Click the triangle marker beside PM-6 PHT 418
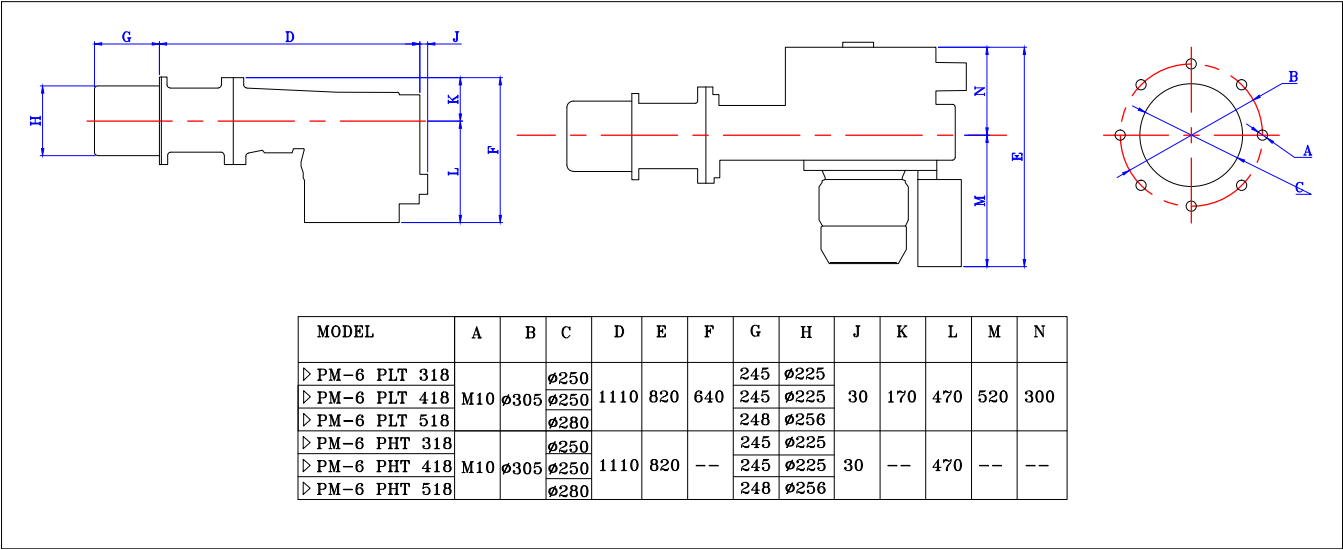Image resolution: width=1343 pixels, height=550 pixels. tap(307, 466)
